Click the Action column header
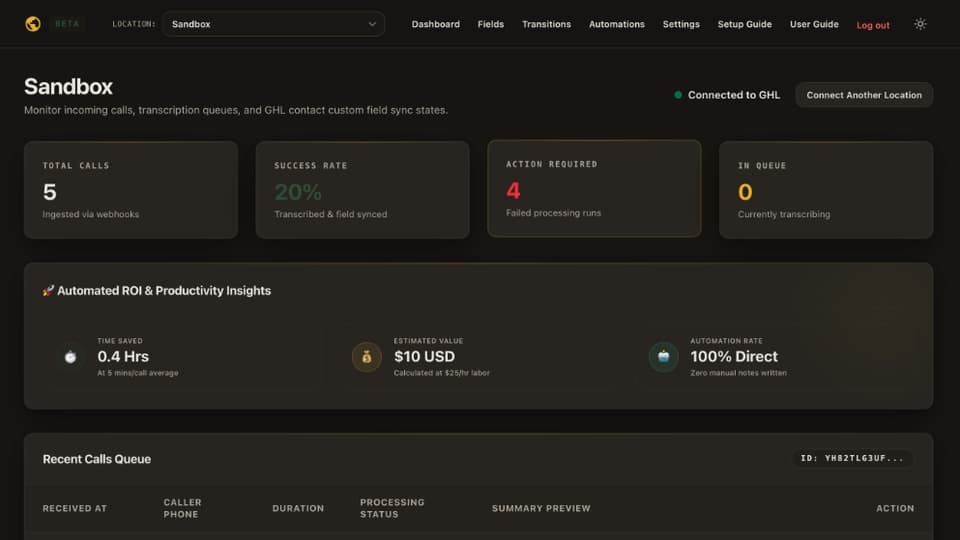960x540 pixels. click(x=895, y=508)
